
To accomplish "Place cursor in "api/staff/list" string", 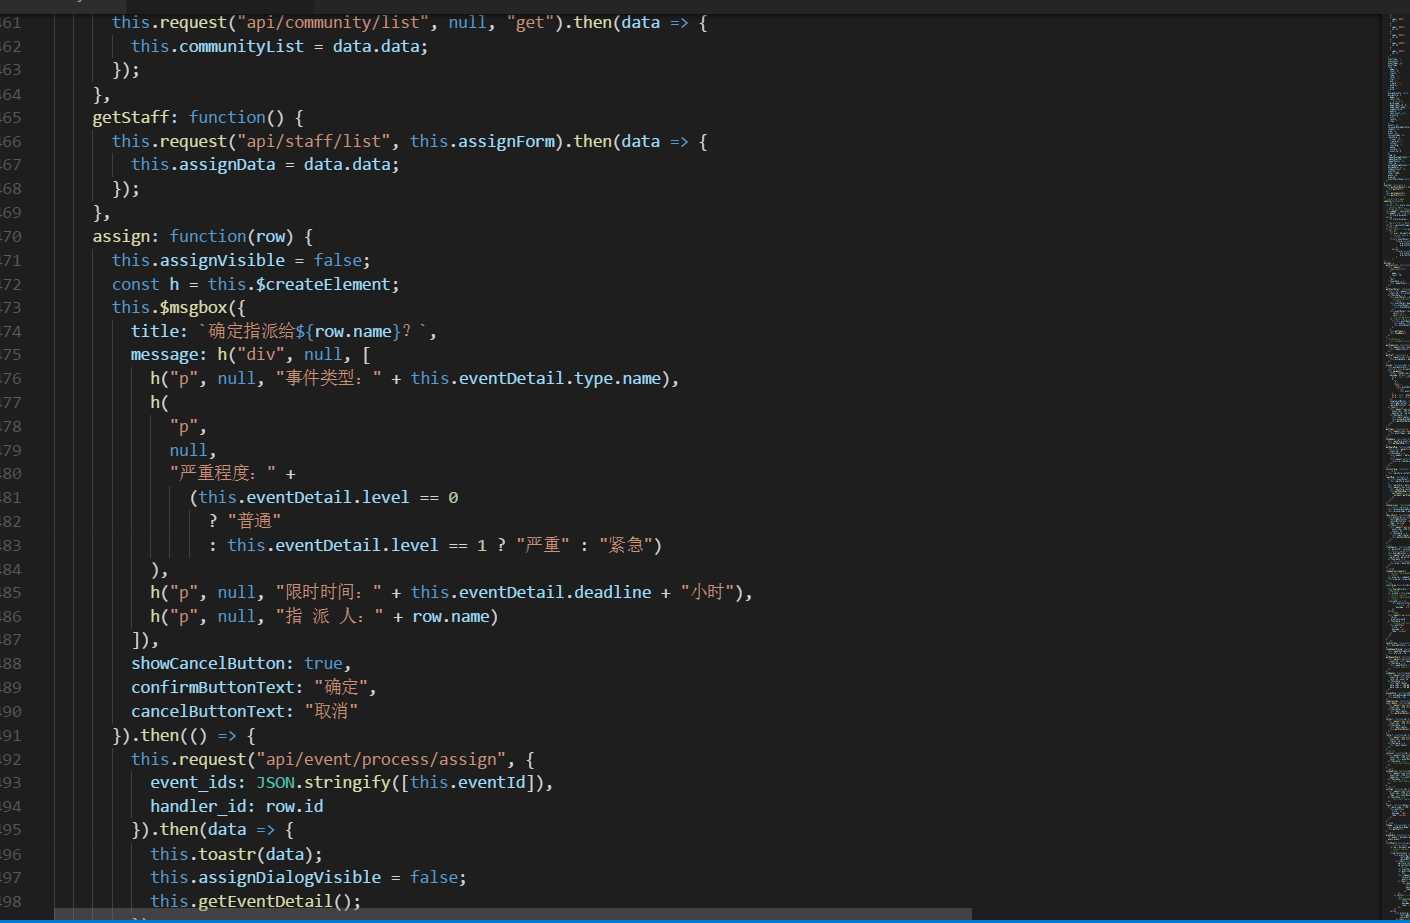I will pyautogui.click(x=314, y=141).
